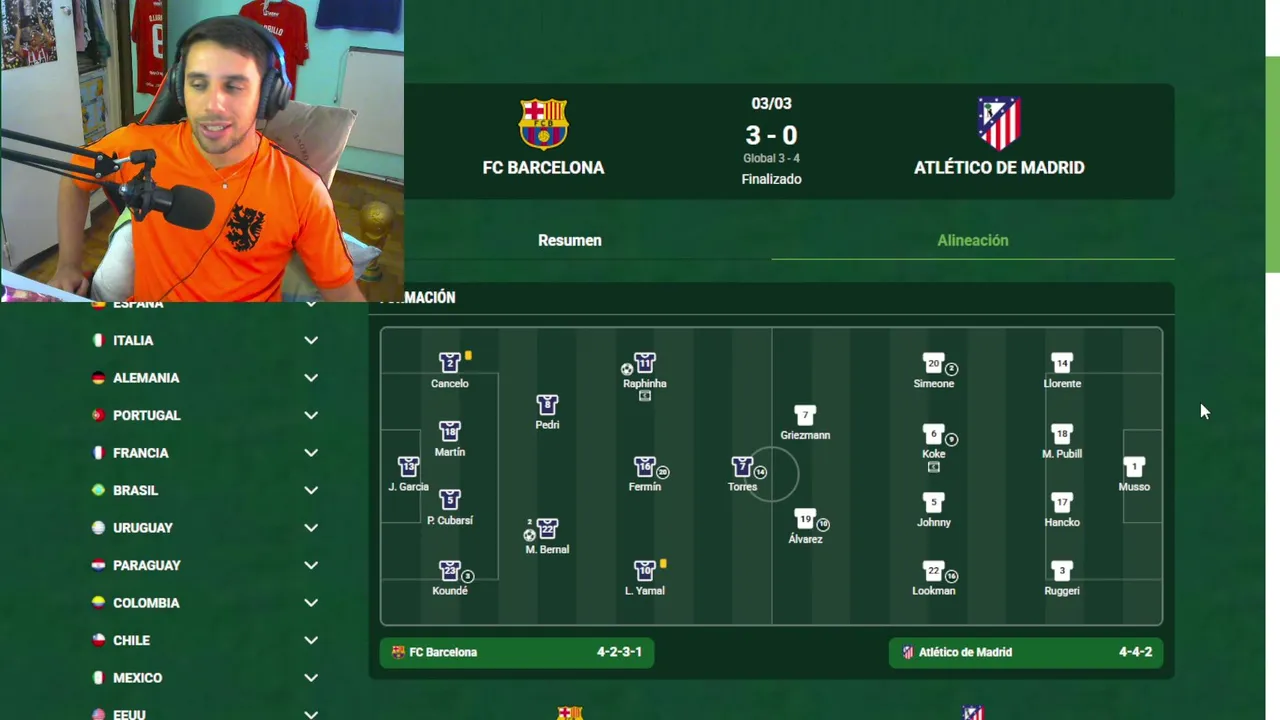This screenshot has width=1280, height=720.
Task: Click Lookman's number 22 shirt icon
Action: coord(934,571)
